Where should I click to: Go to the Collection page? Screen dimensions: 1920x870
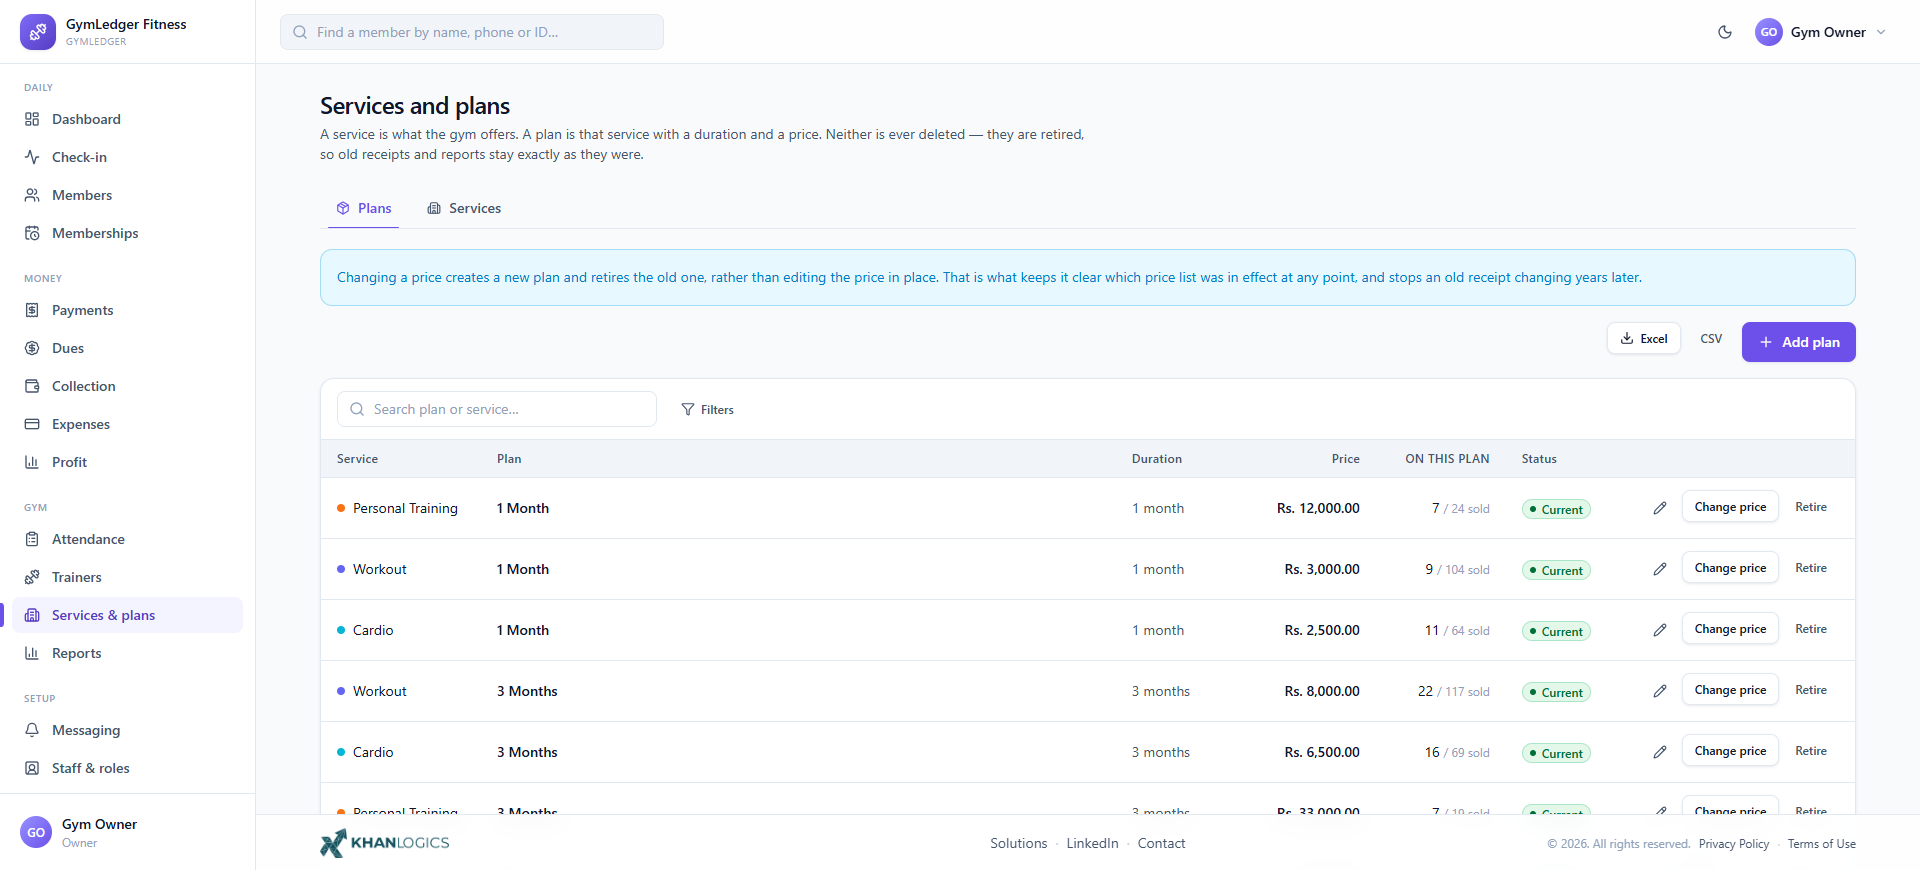coord(127,386)
